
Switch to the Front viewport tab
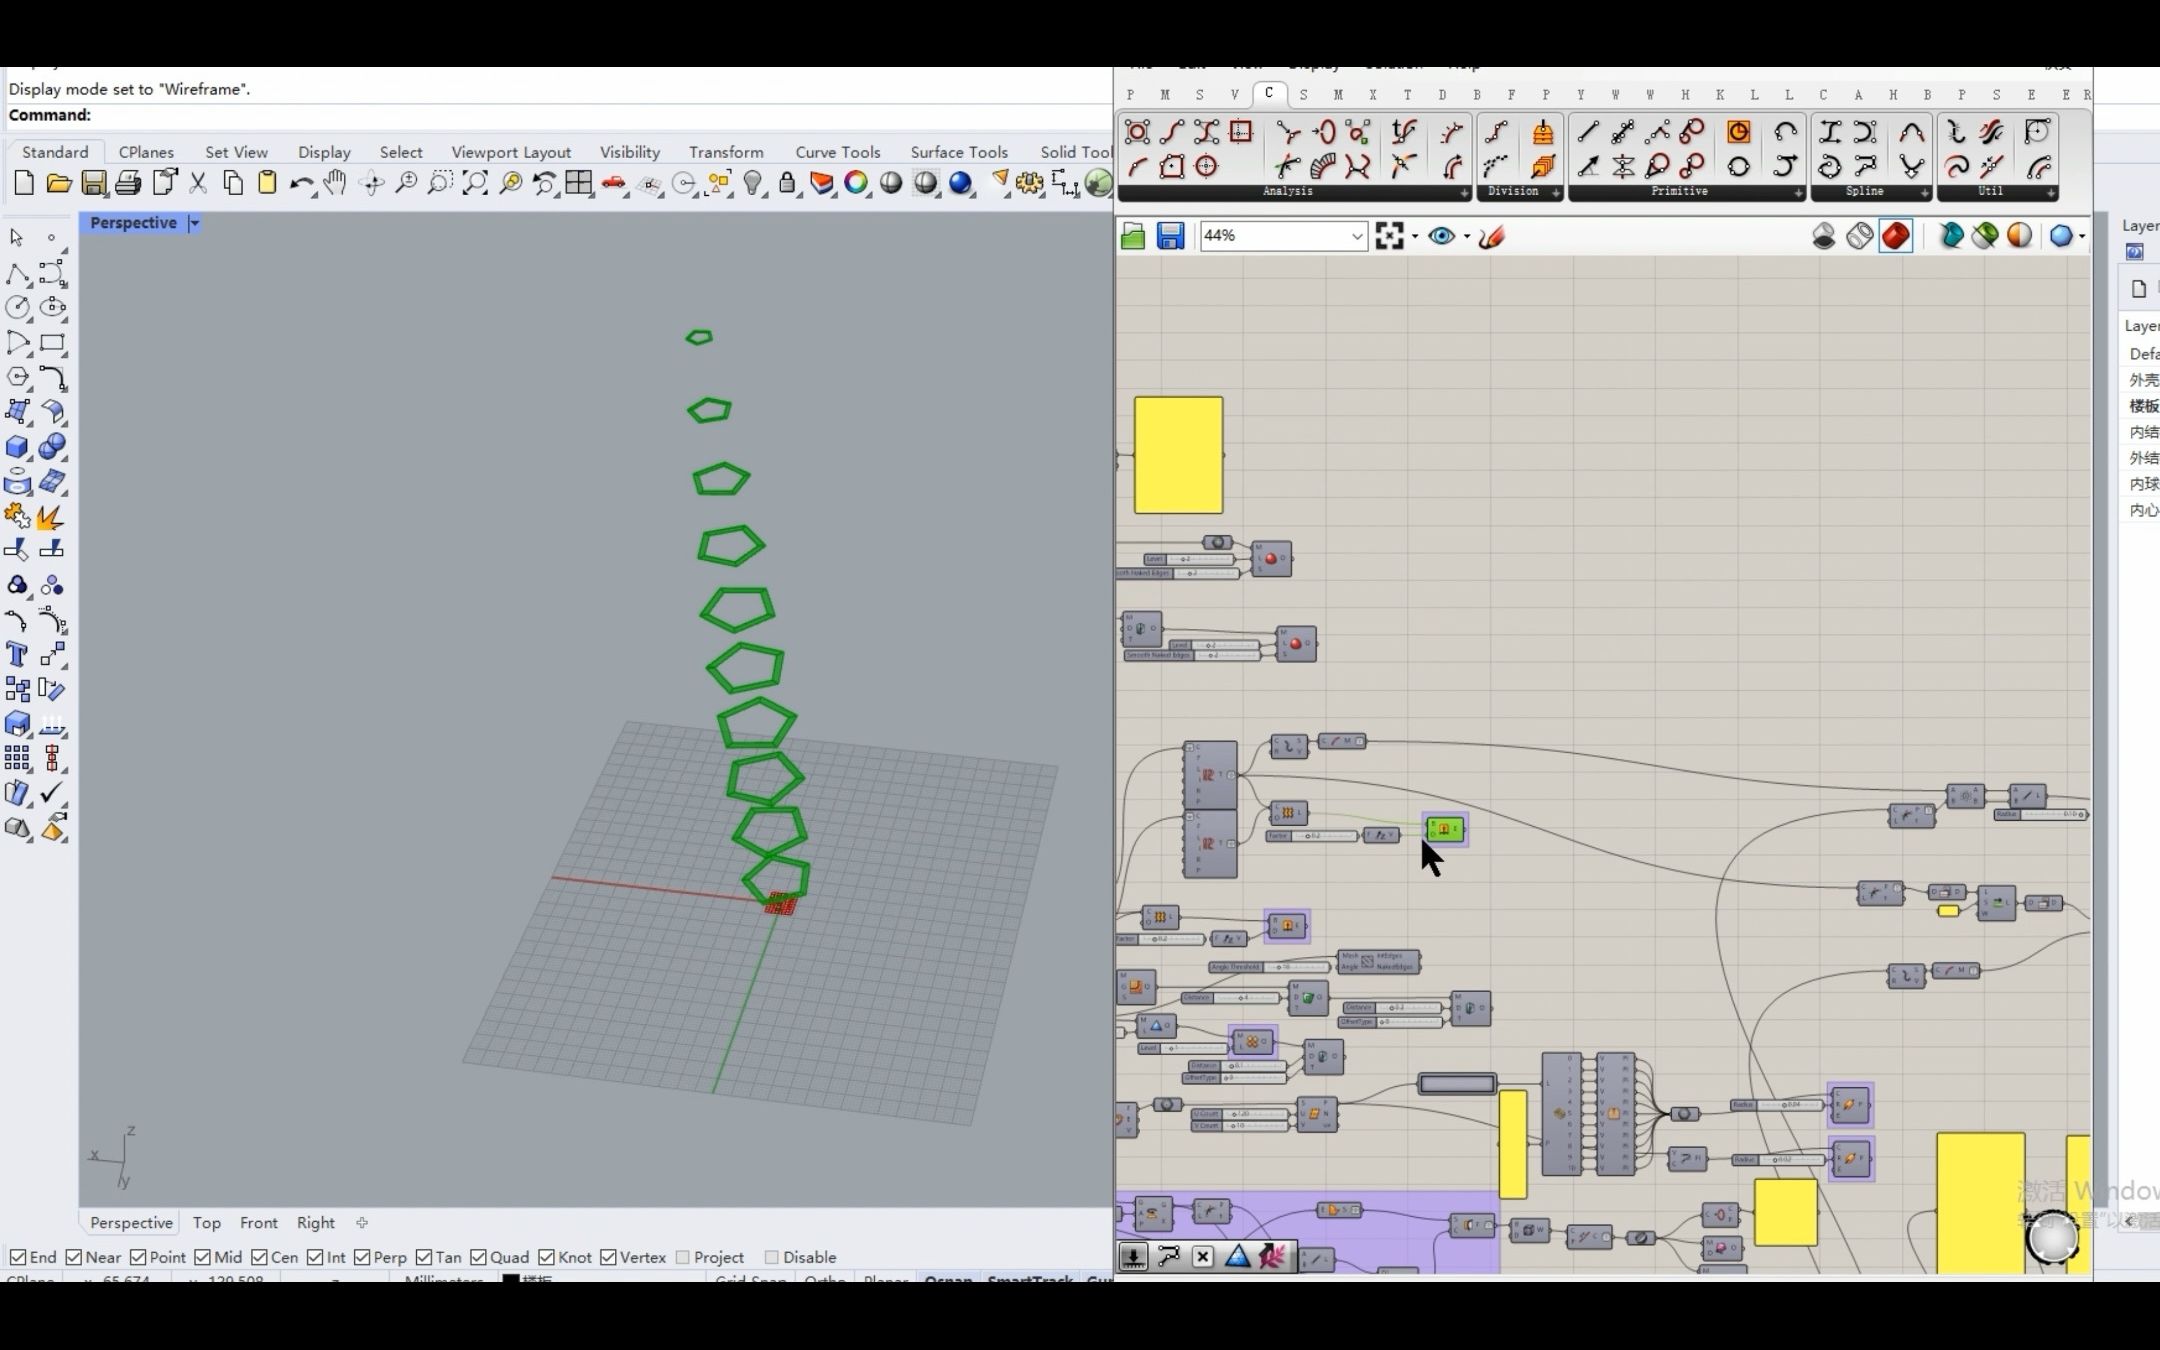pos(259,1223)
